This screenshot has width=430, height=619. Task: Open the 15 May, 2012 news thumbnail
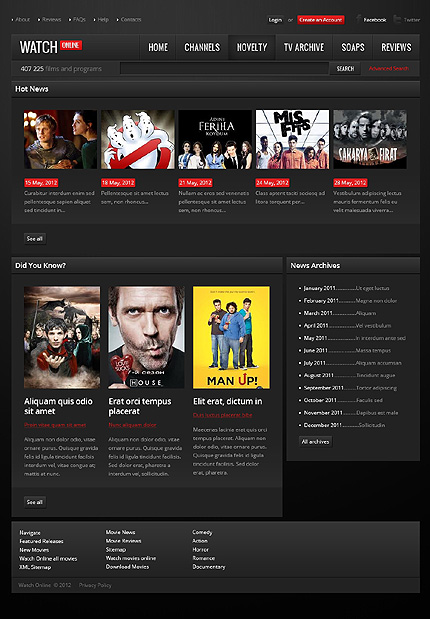click(60, 139)
